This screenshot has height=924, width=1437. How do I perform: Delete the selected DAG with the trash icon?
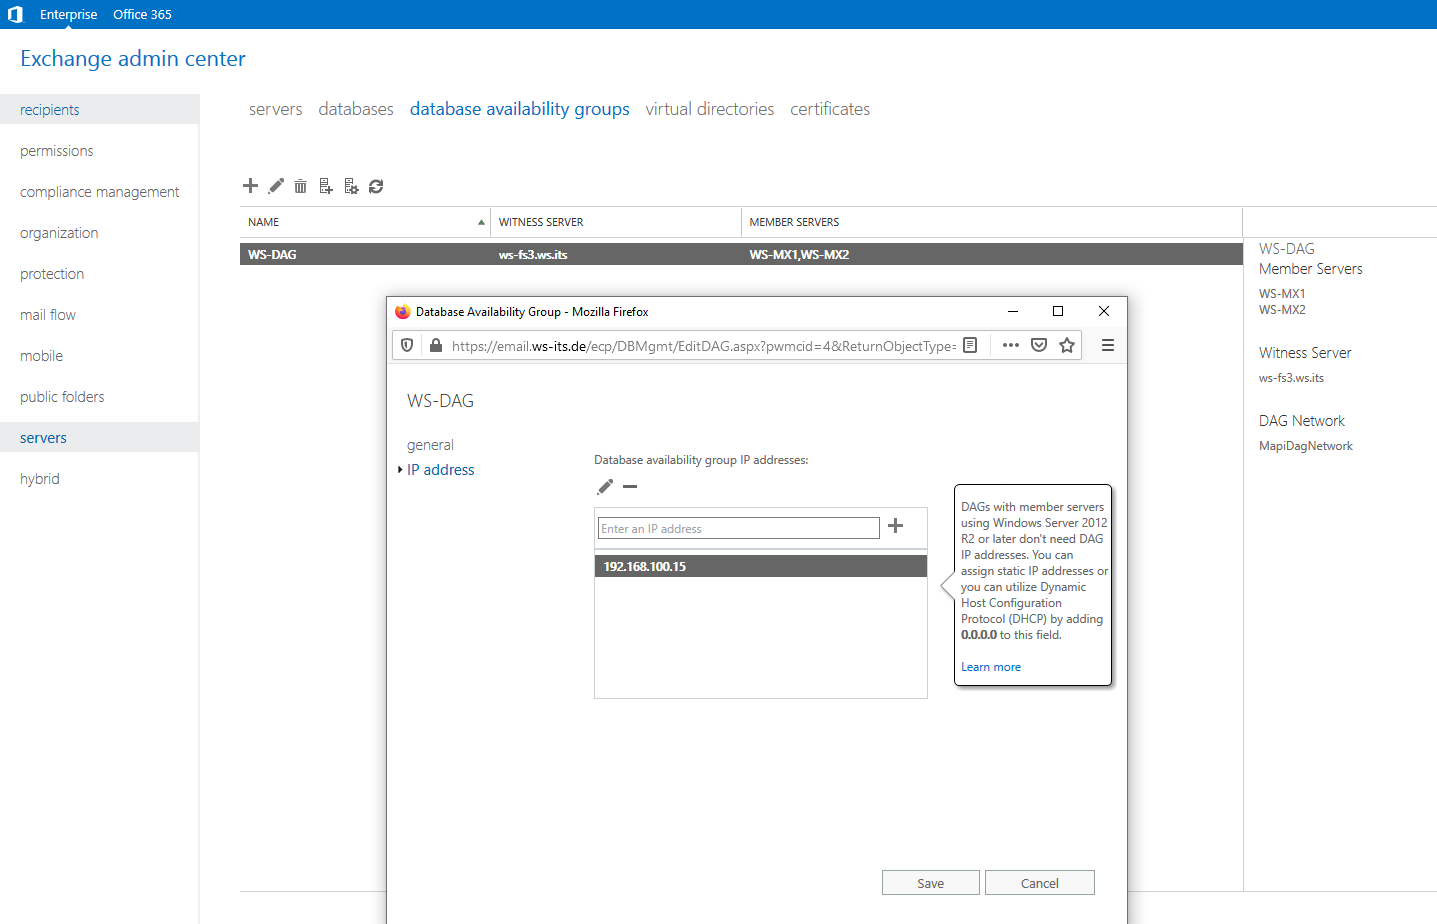pos(300,186)
